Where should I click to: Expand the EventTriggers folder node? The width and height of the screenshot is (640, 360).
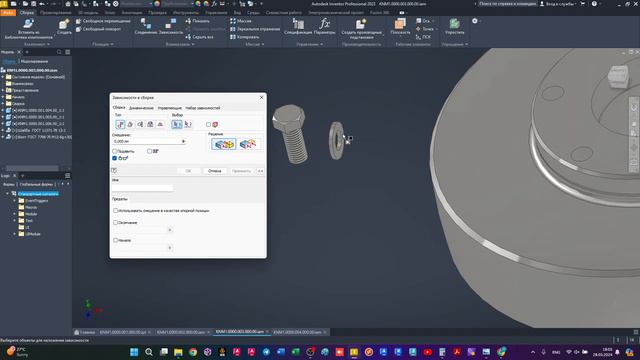pyautogui.click(x=15, y=200)
